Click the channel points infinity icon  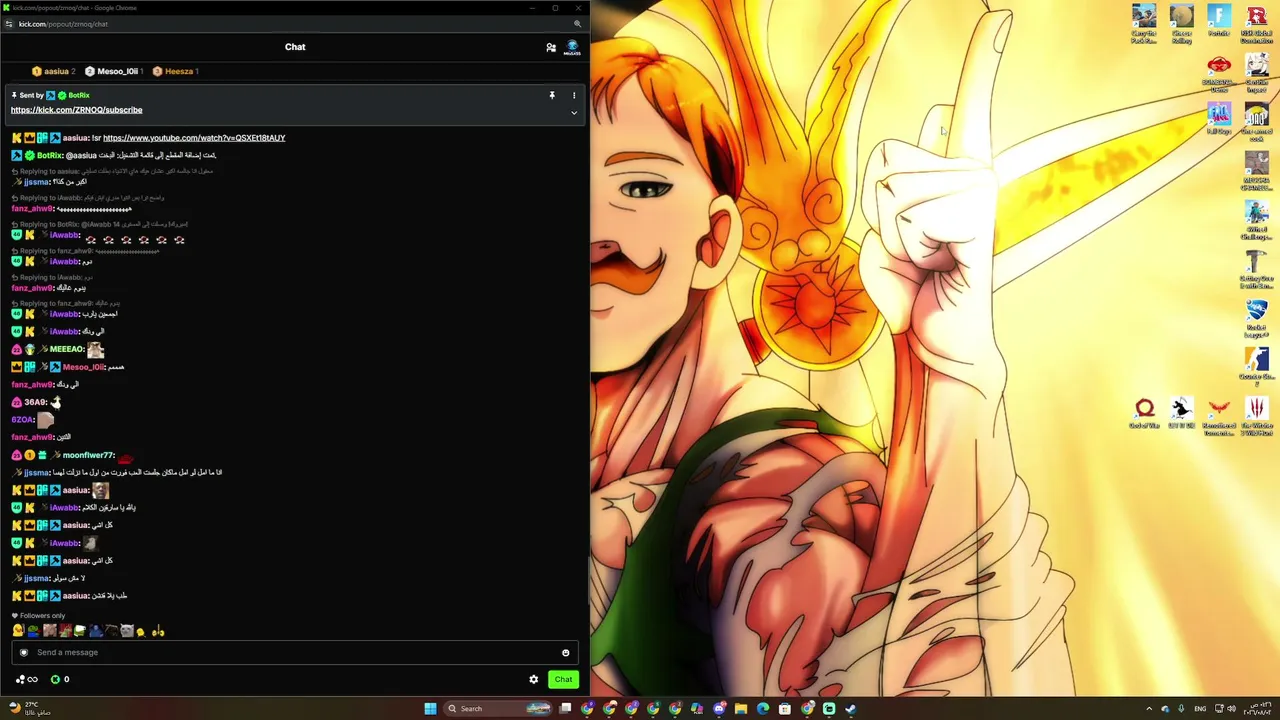click(26, 680)
